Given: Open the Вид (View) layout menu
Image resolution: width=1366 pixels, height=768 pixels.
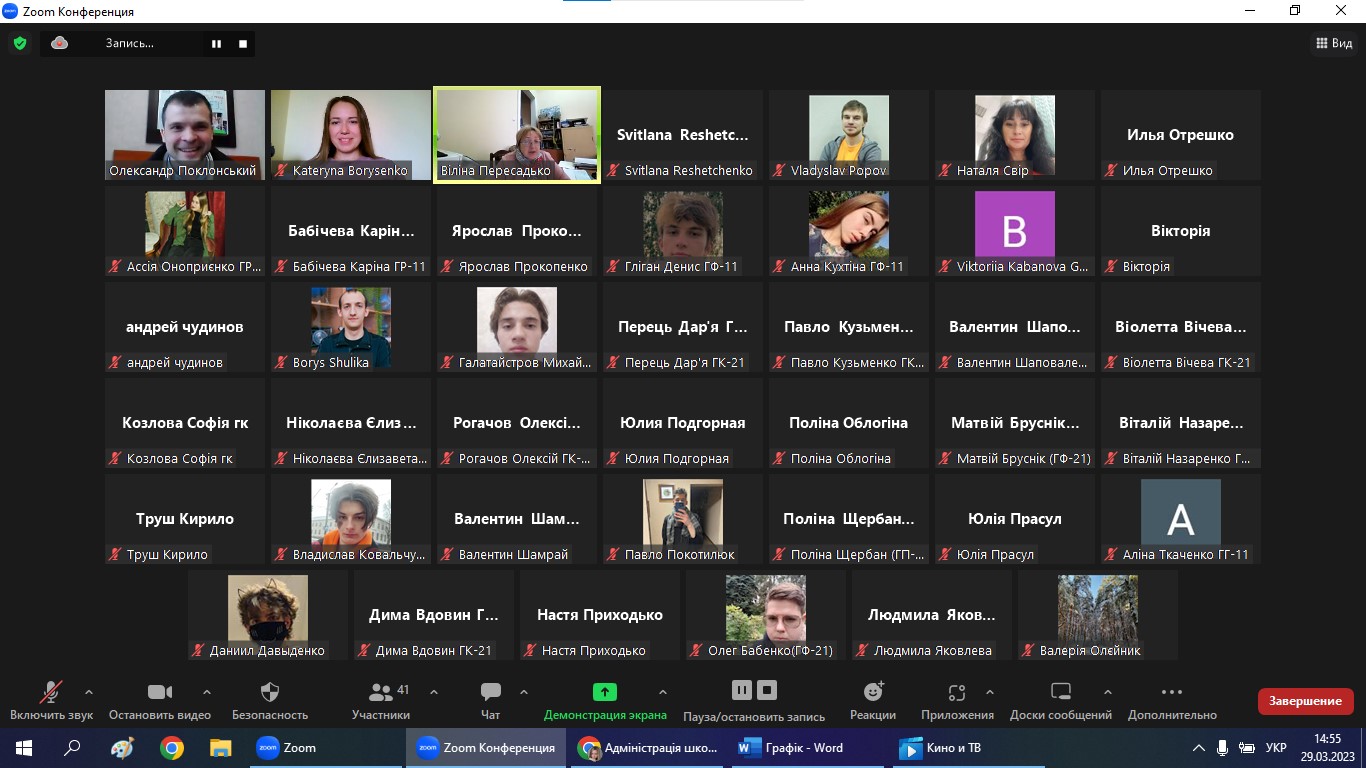Looking at the screenshot, I should coord(1333,43).
